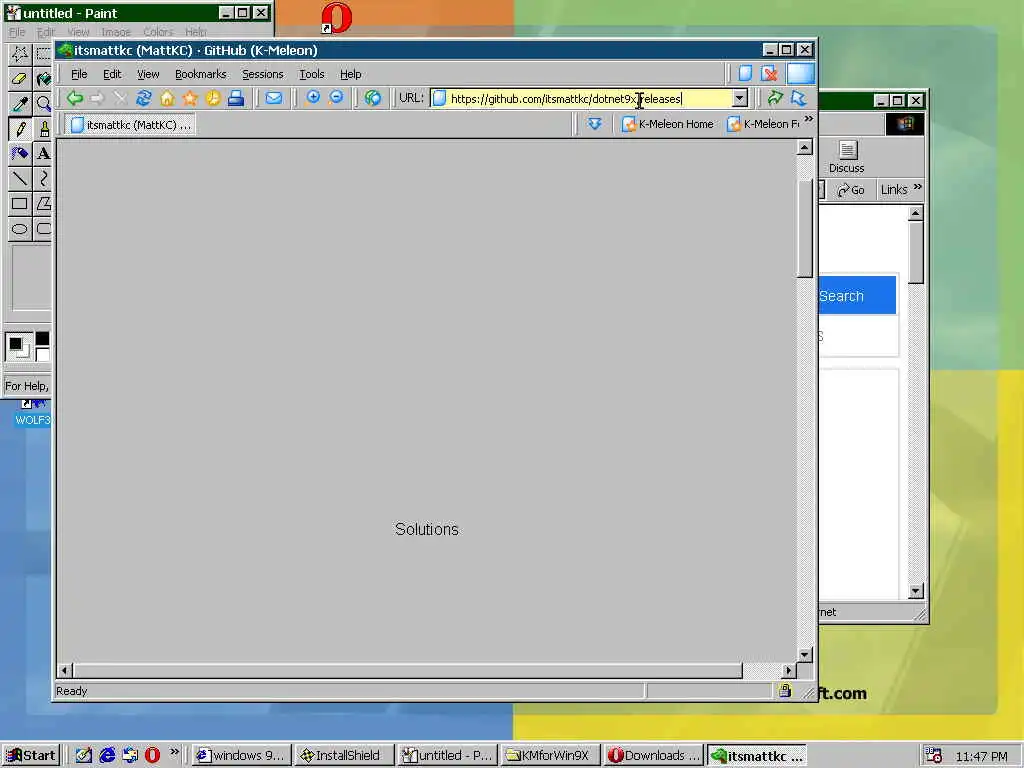Viewport: 1024px width, 768px height.
Task: Open the Help menu in K-Meleon
Action: coord(351,74)
